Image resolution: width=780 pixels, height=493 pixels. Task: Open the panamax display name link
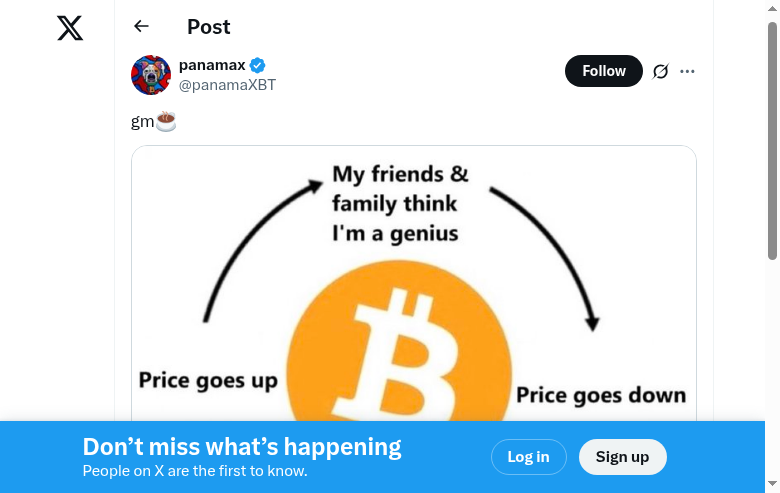(x=212, y=66)
